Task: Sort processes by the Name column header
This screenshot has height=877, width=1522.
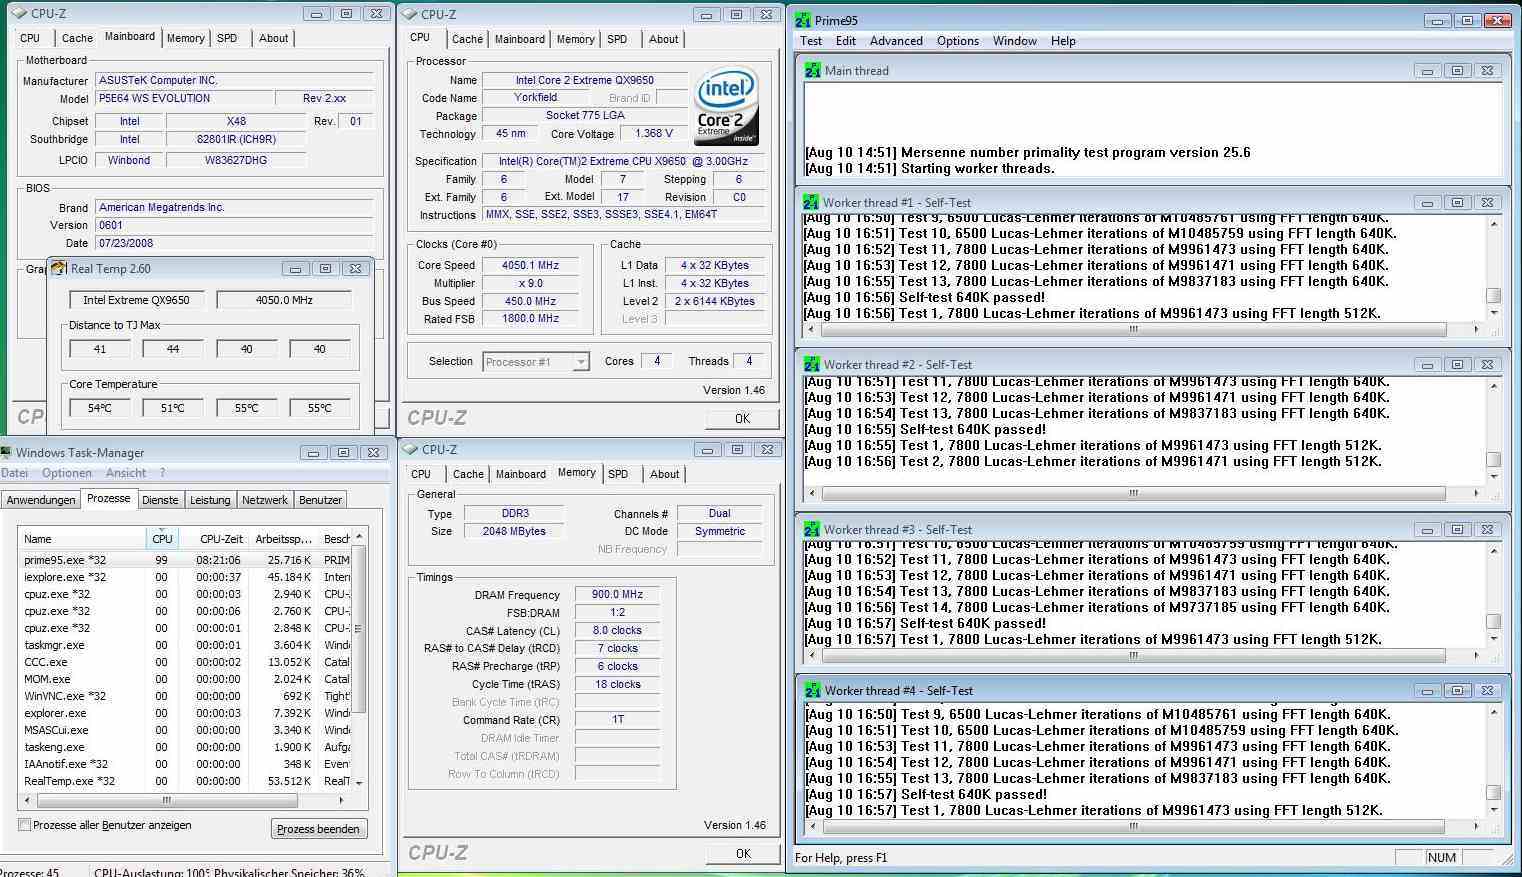Action: click(82, 538)
